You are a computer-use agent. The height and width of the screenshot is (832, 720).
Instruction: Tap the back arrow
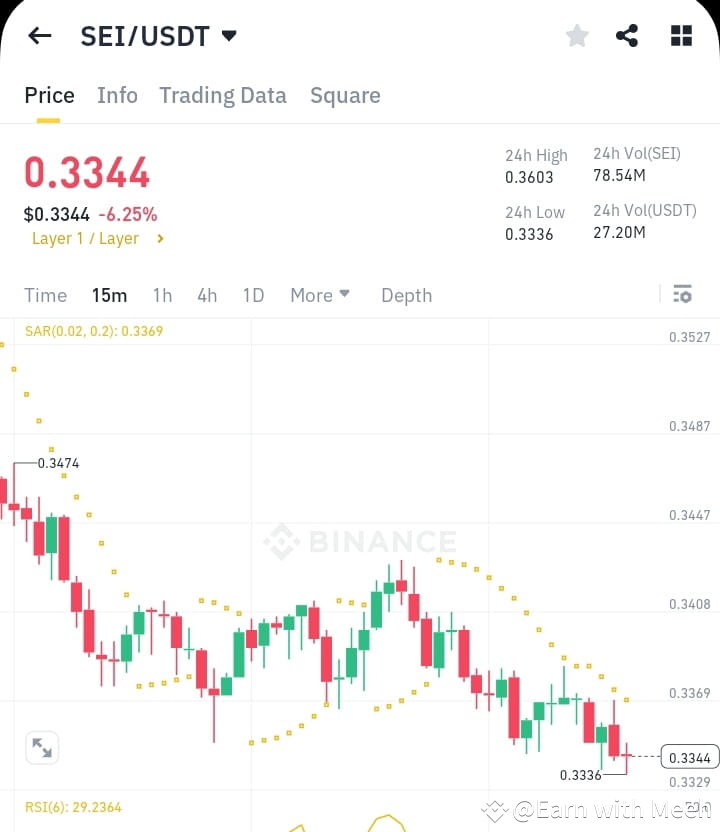(38, 35)
